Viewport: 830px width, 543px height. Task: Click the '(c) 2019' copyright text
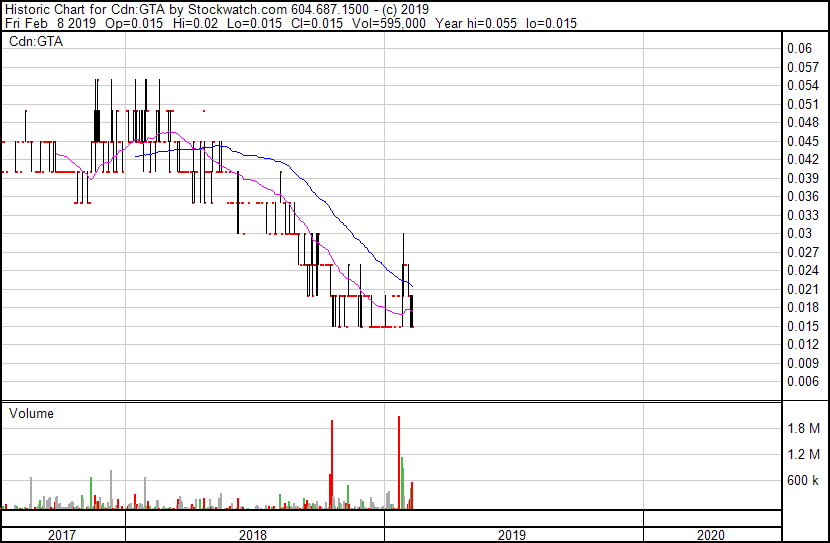click(x=404, y=9)
